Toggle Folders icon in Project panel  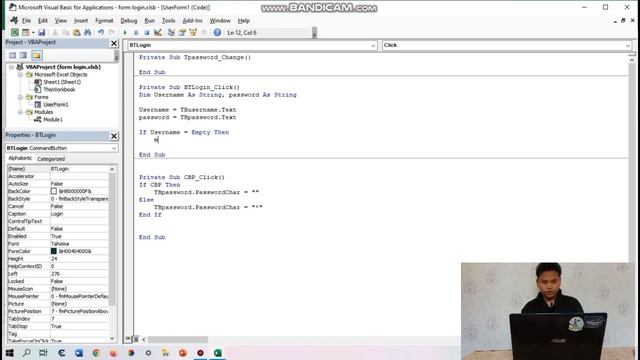click(37, 56)
